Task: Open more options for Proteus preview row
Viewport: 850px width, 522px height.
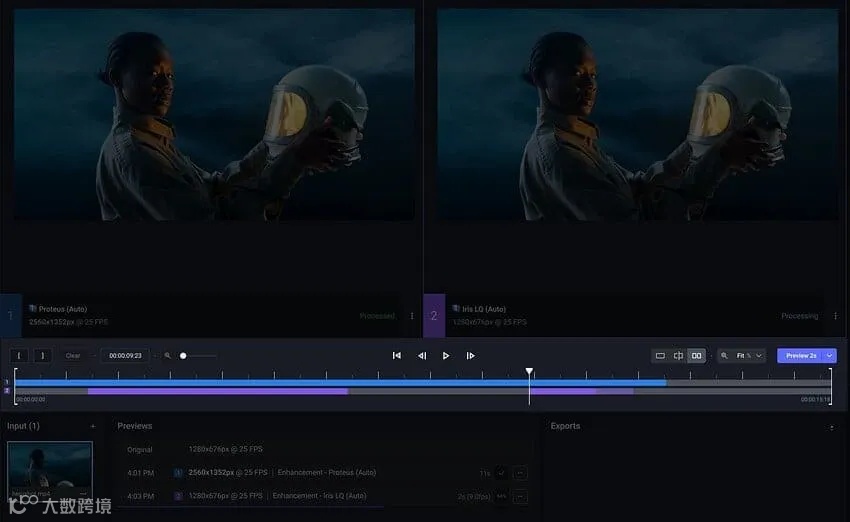Action: [520, 473]
